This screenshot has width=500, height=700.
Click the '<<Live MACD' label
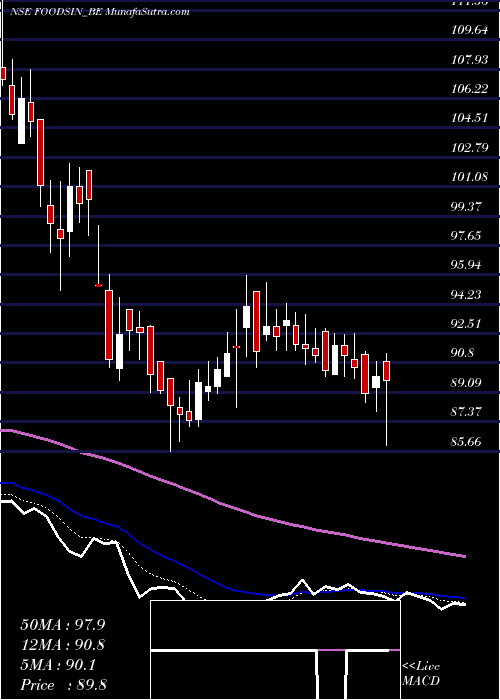coord(421,674)
